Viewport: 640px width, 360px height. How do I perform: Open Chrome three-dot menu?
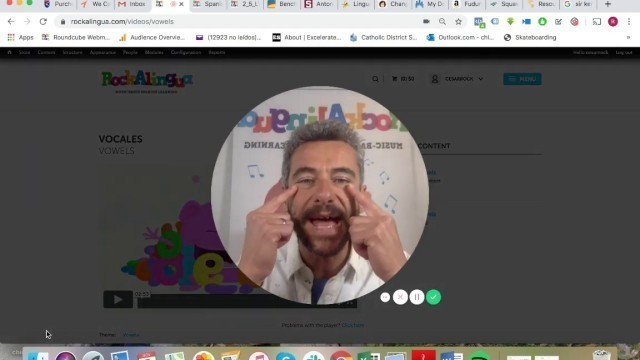pos(629,22)
